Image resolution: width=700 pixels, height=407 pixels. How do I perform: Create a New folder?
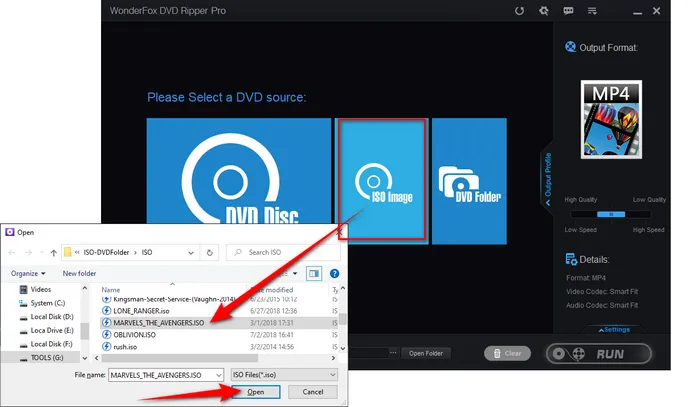click(79, 273)
